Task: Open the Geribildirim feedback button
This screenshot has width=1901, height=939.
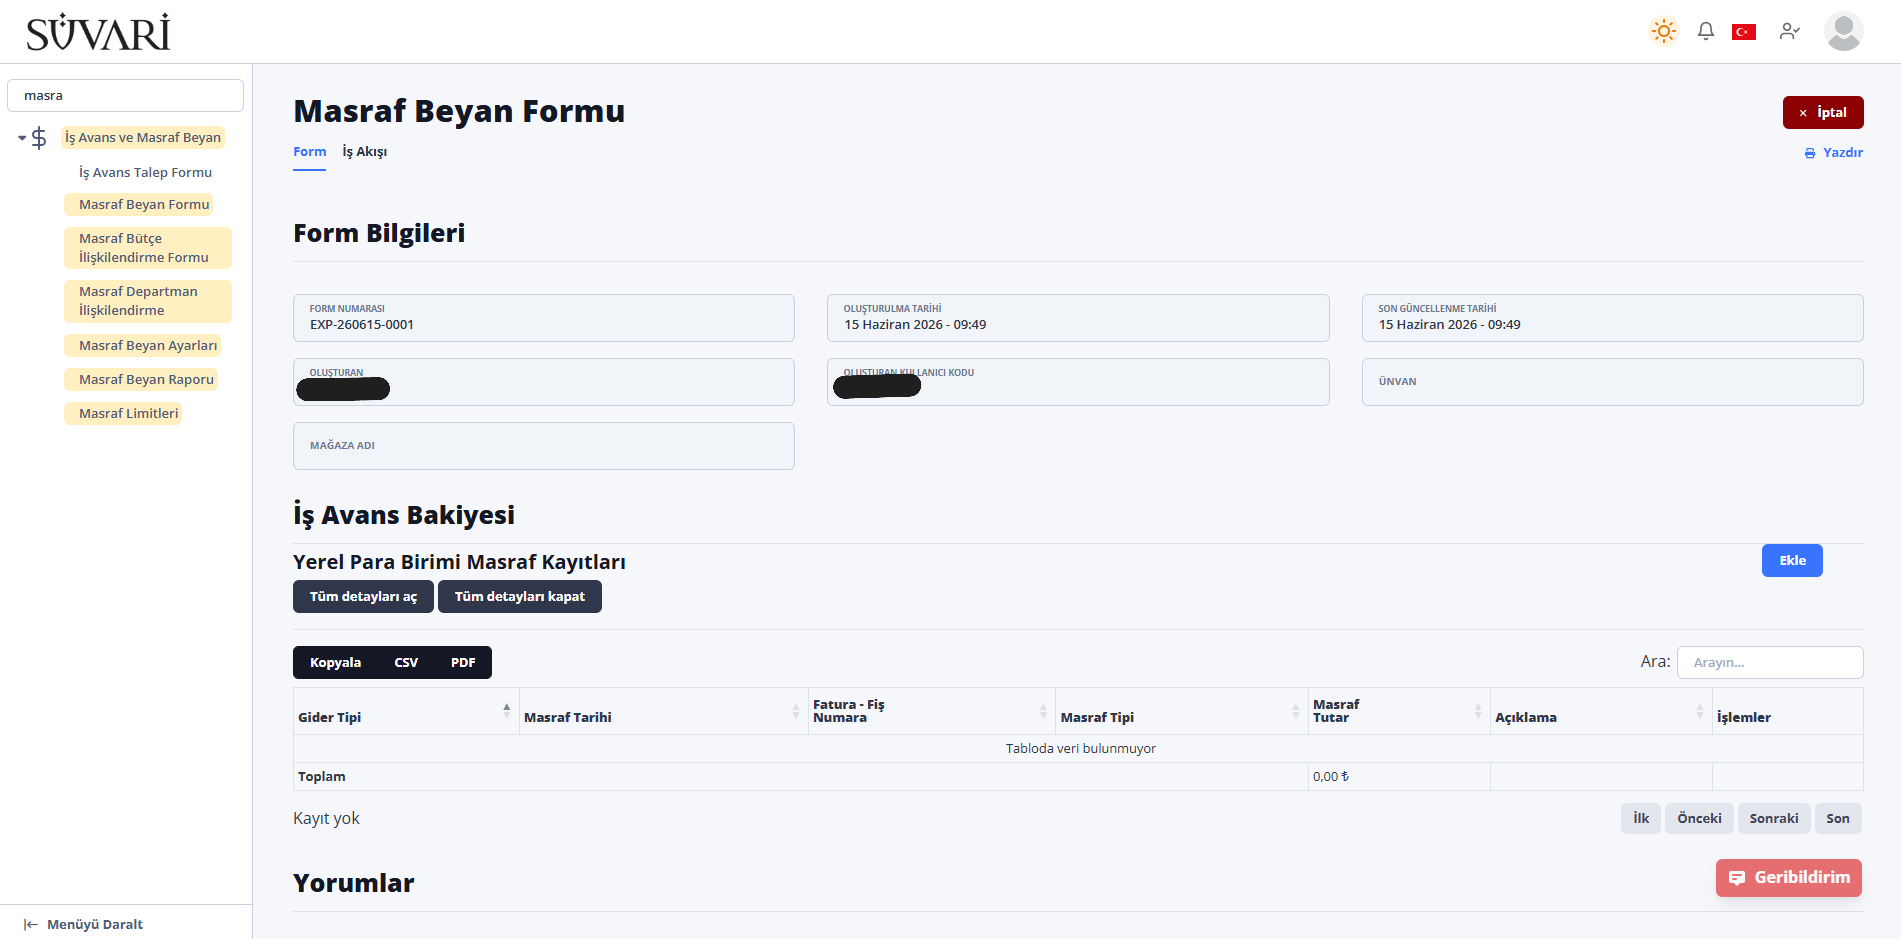Action: point(1789,878)
